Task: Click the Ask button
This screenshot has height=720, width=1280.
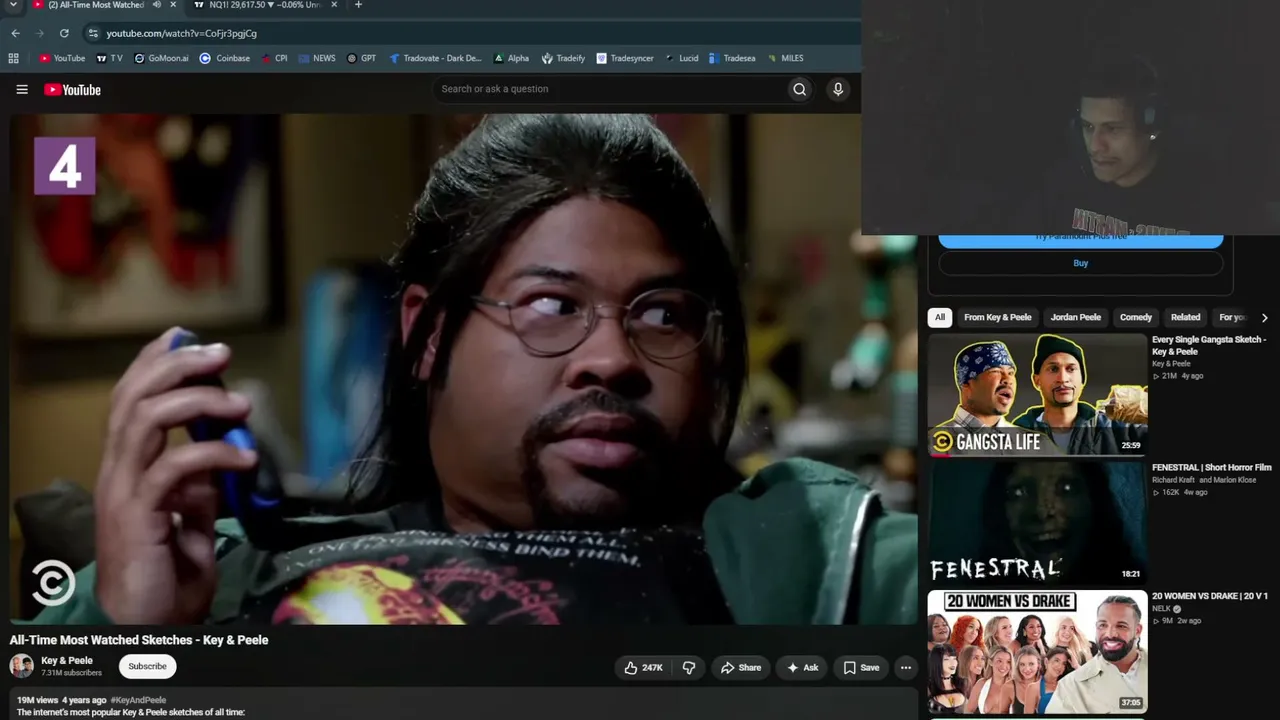Action: click(x=802, y=667)
